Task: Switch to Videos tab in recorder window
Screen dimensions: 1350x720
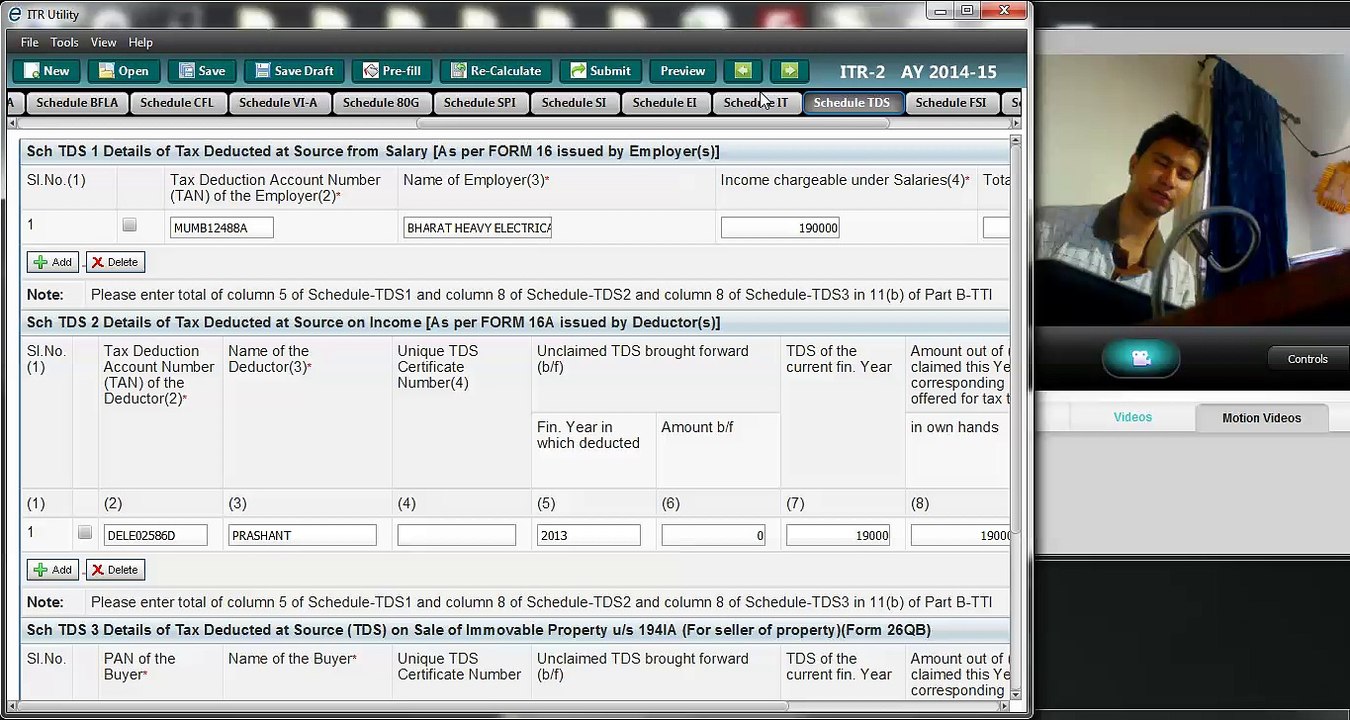Action: (1132, 418)
